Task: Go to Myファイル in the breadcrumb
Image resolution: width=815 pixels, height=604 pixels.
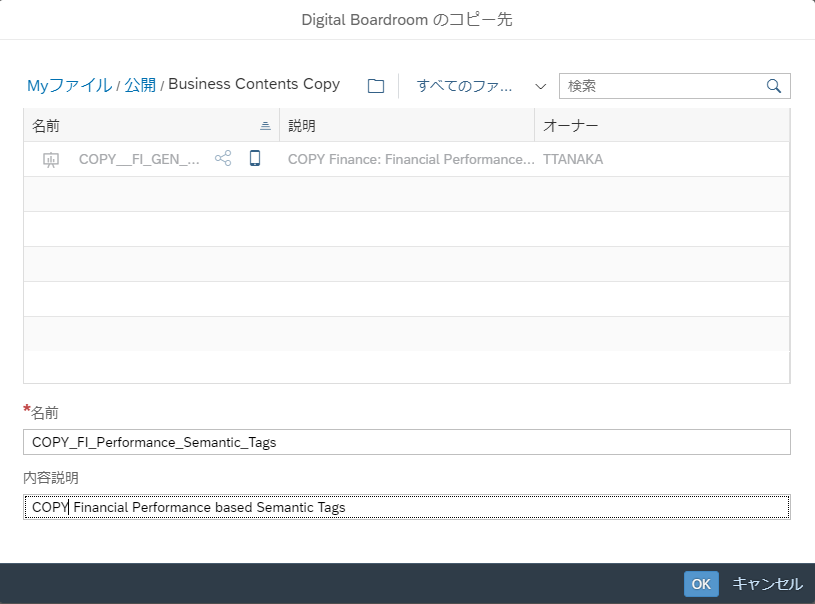Action: point(69,85)
